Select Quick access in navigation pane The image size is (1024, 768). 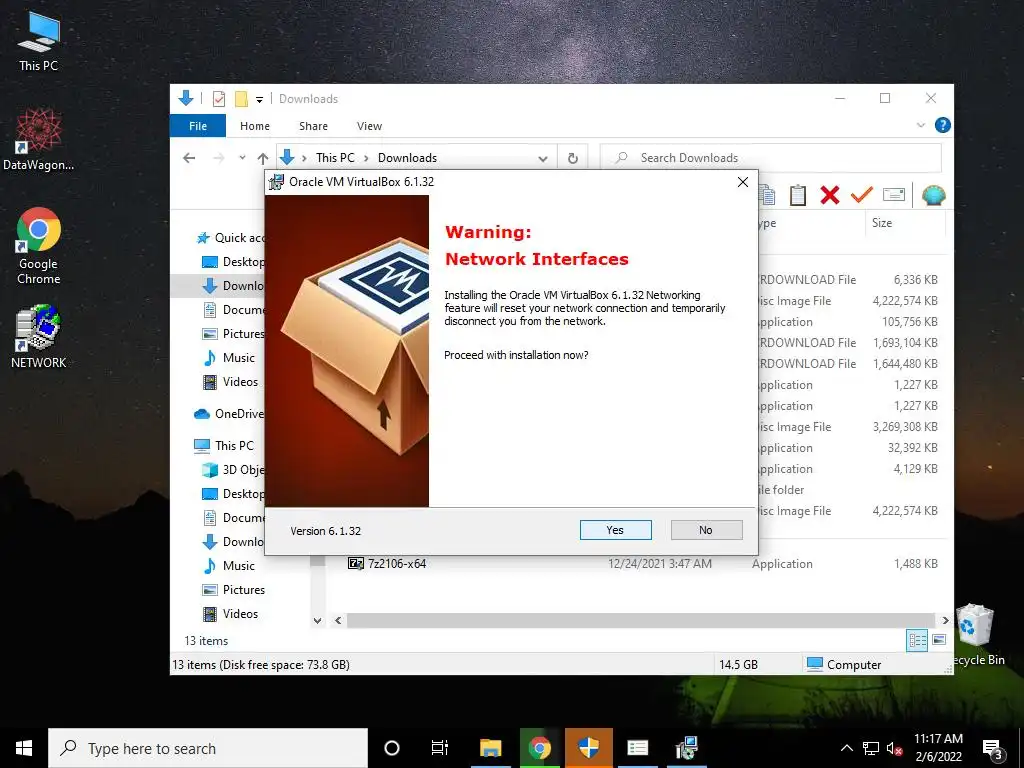tap(230, 238)
